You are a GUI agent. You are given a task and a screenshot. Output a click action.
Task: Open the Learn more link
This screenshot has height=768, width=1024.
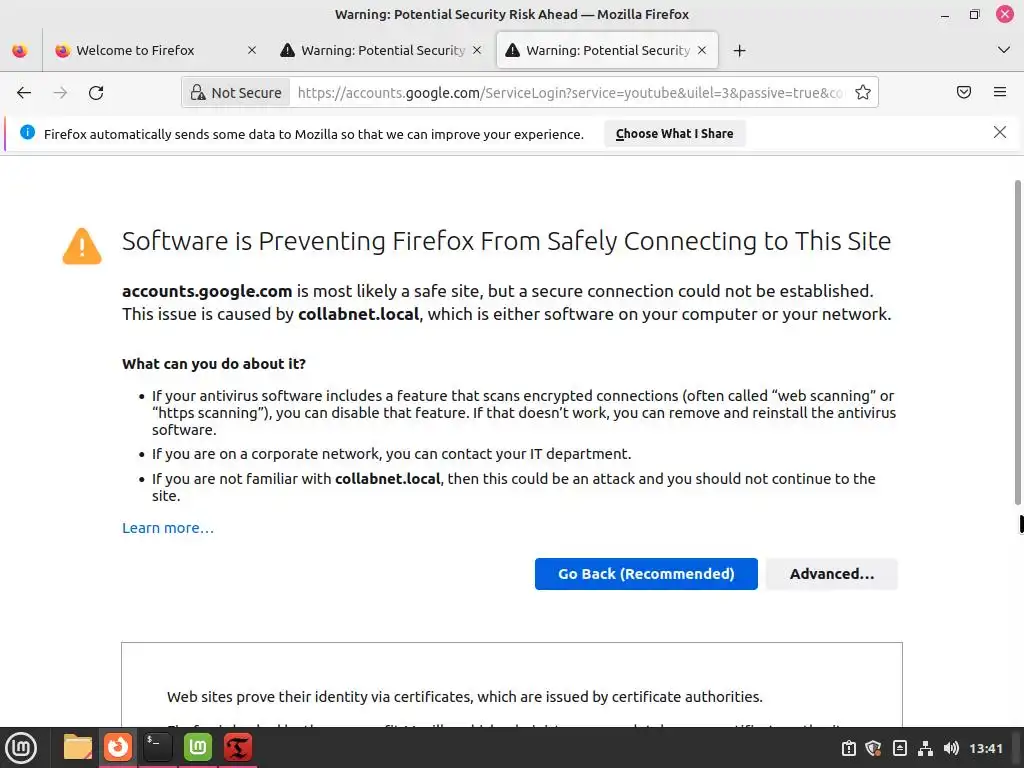[x=168, y=528]
